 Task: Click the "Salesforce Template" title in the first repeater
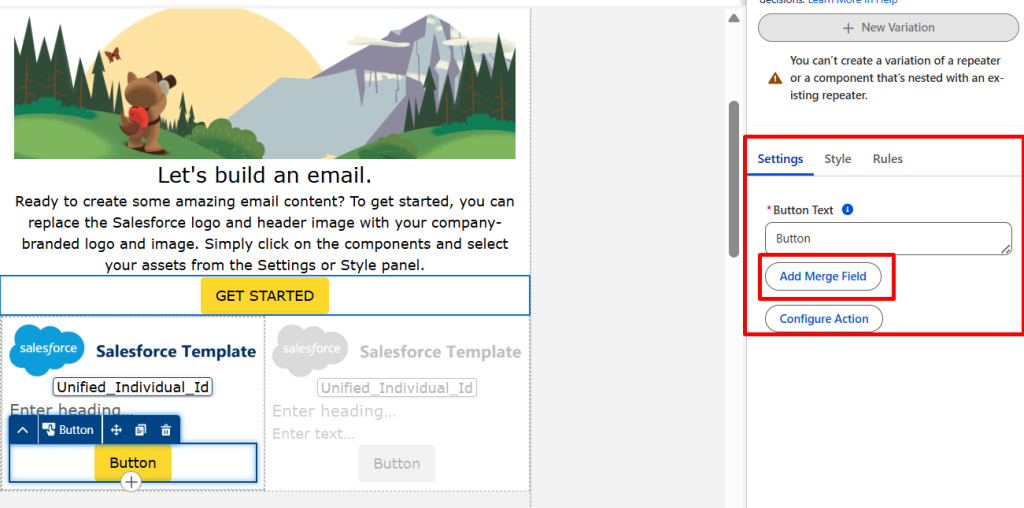click(176, 351)
